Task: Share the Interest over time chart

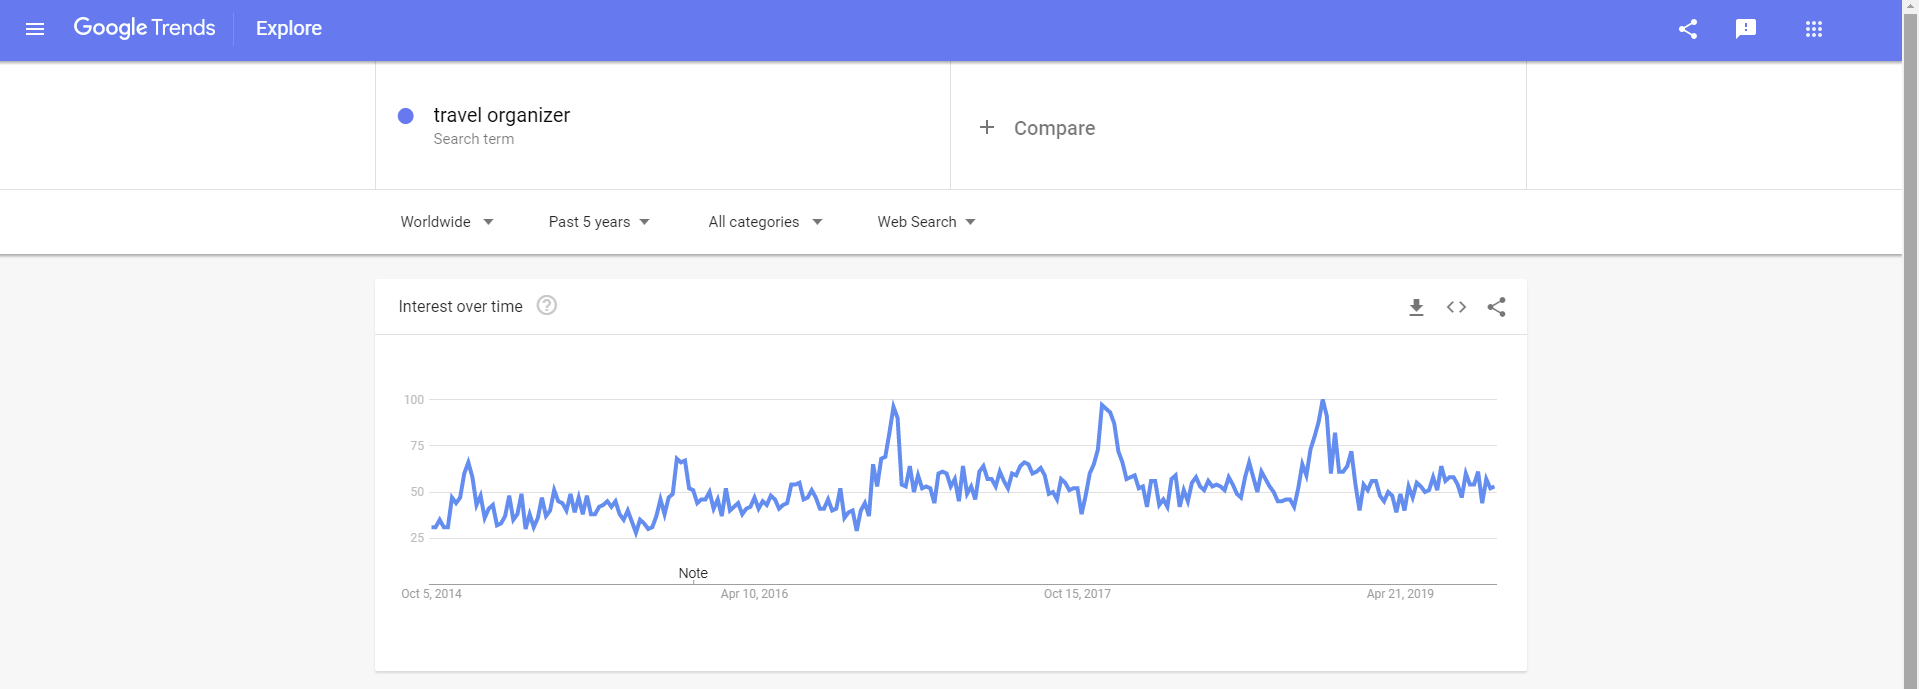Action: tap(1496, 307)
